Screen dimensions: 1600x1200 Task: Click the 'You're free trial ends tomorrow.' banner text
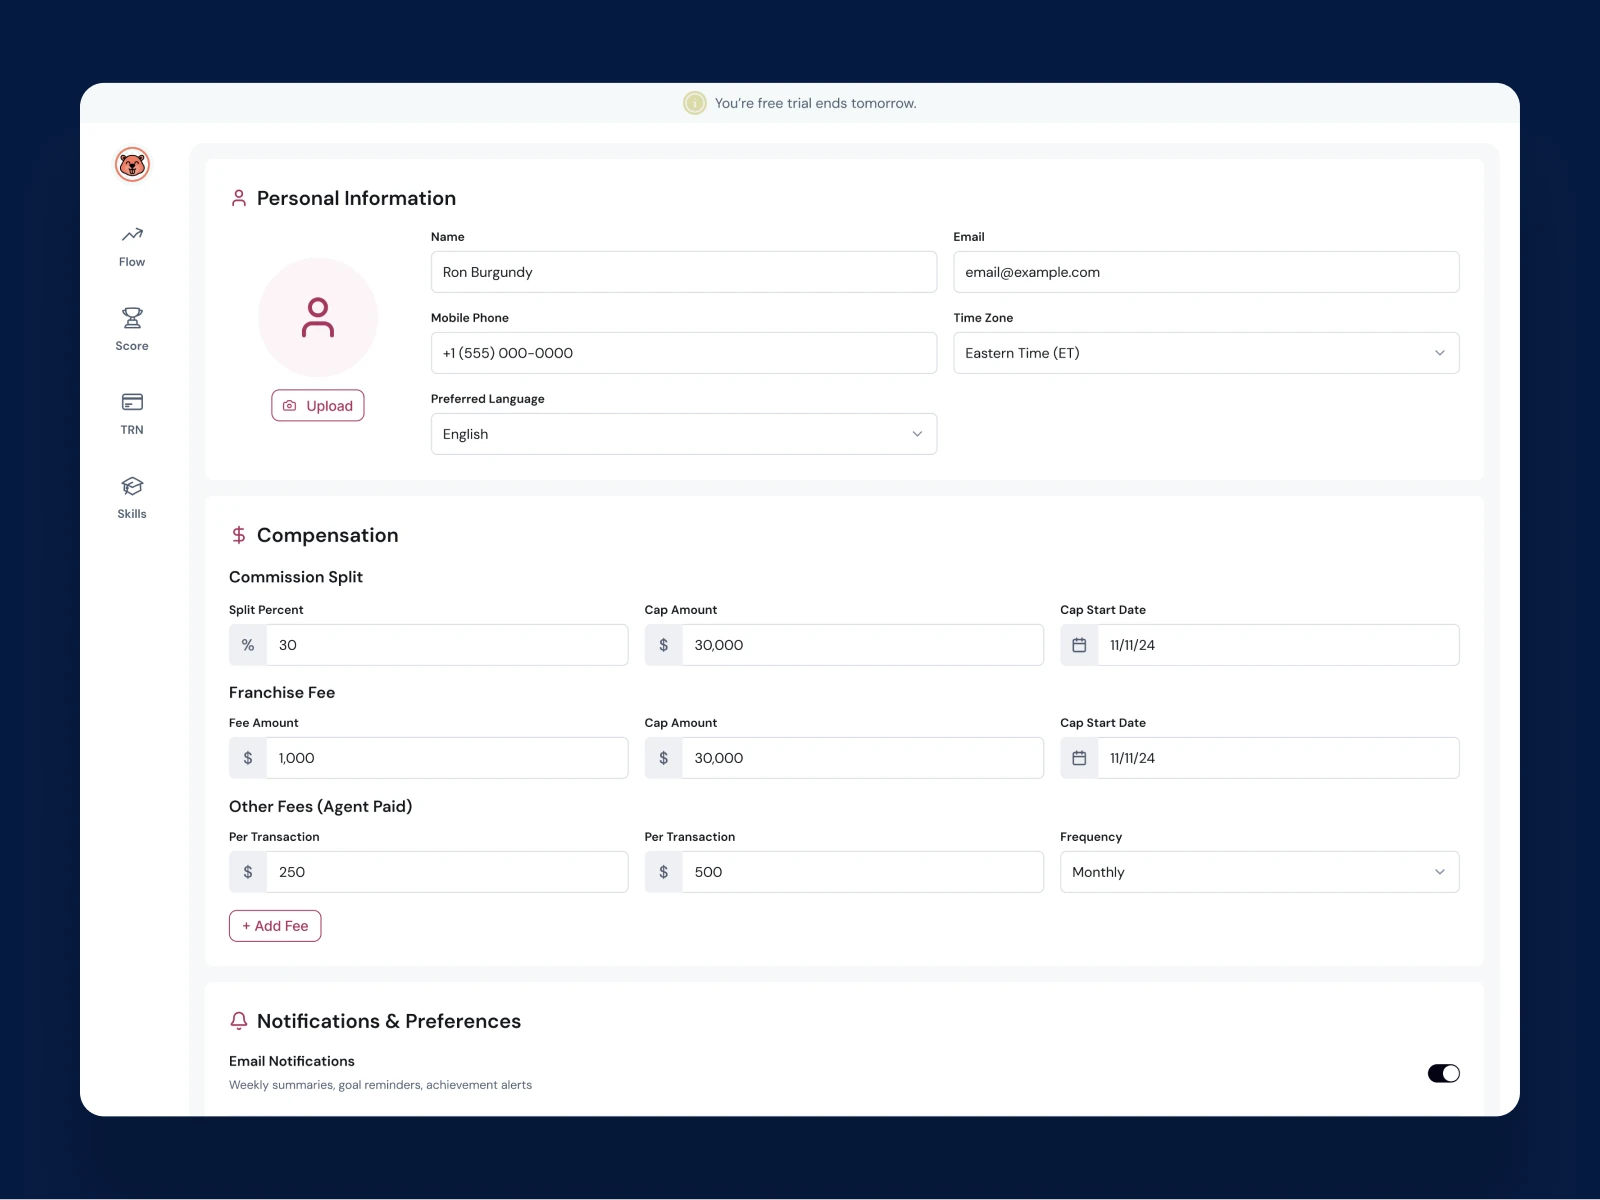point(816,103)
